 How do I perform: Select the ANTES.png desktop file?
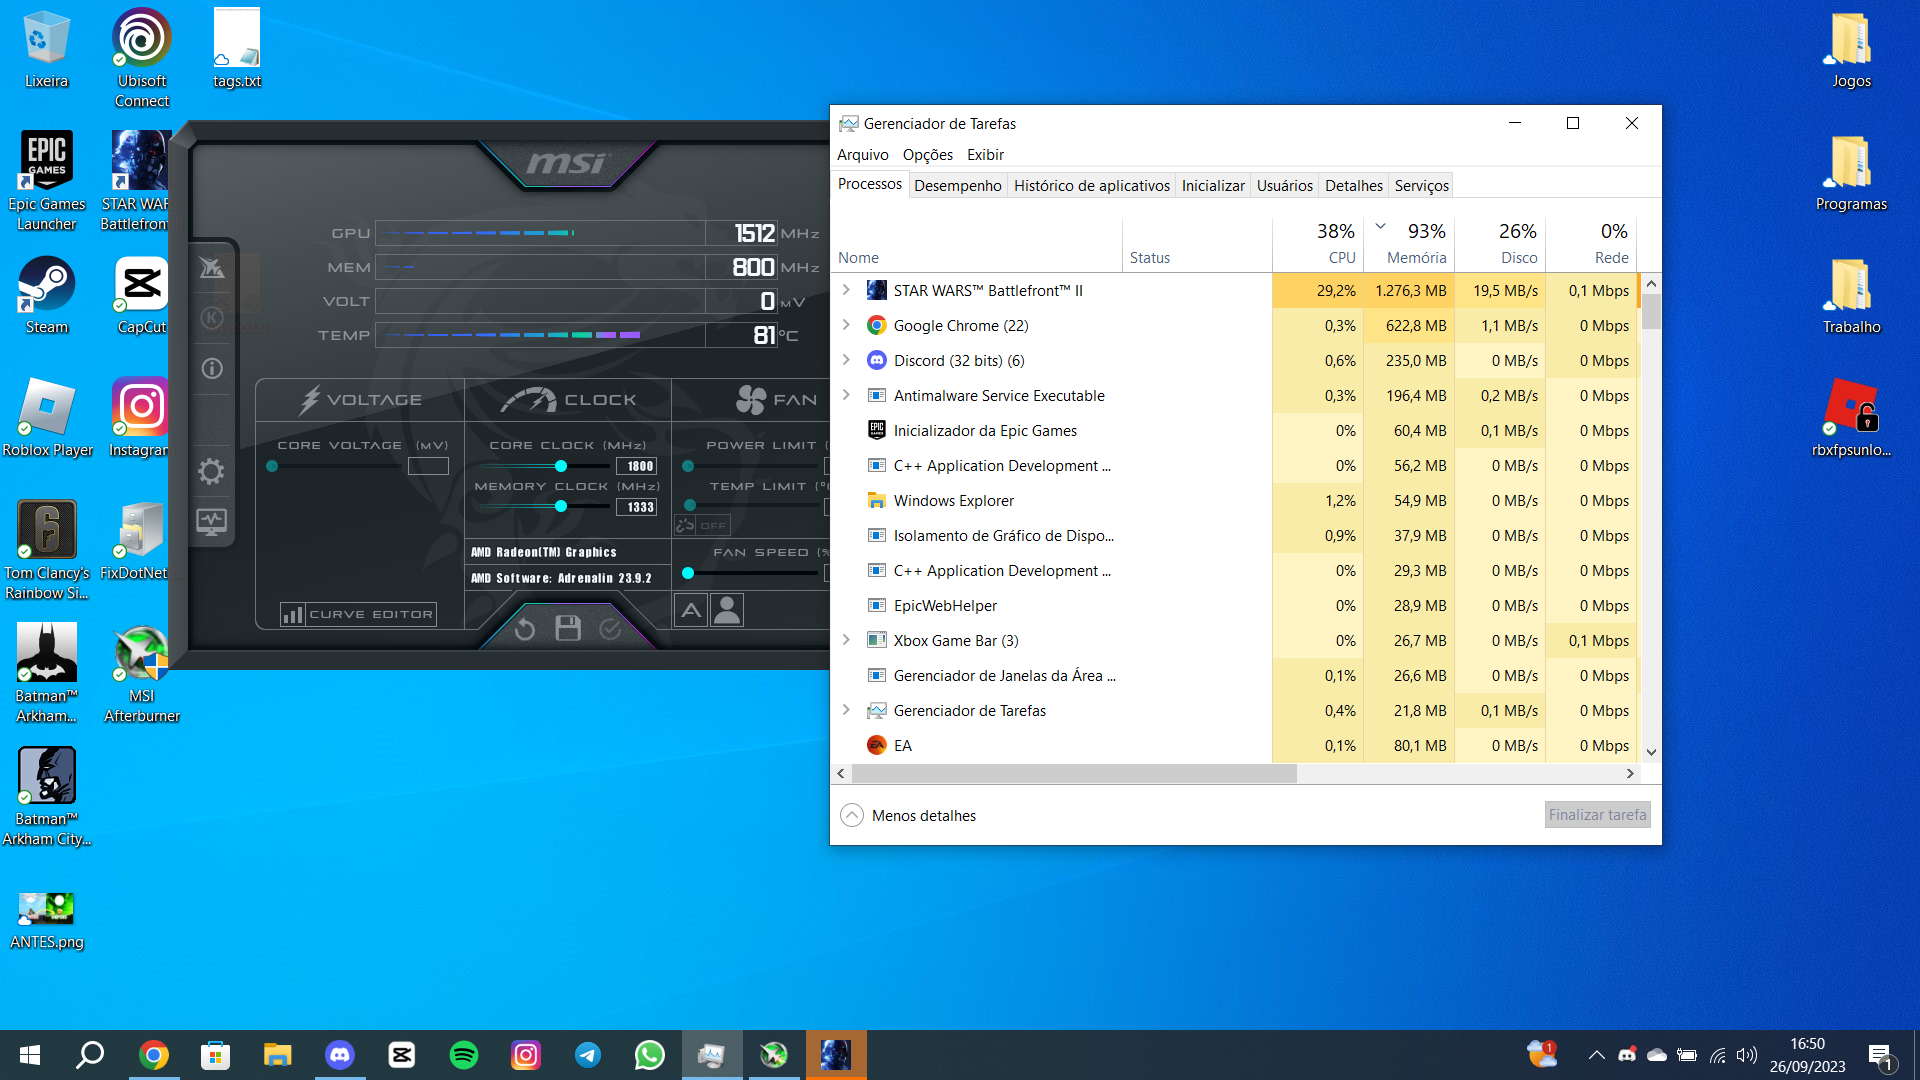coord(47,920)
